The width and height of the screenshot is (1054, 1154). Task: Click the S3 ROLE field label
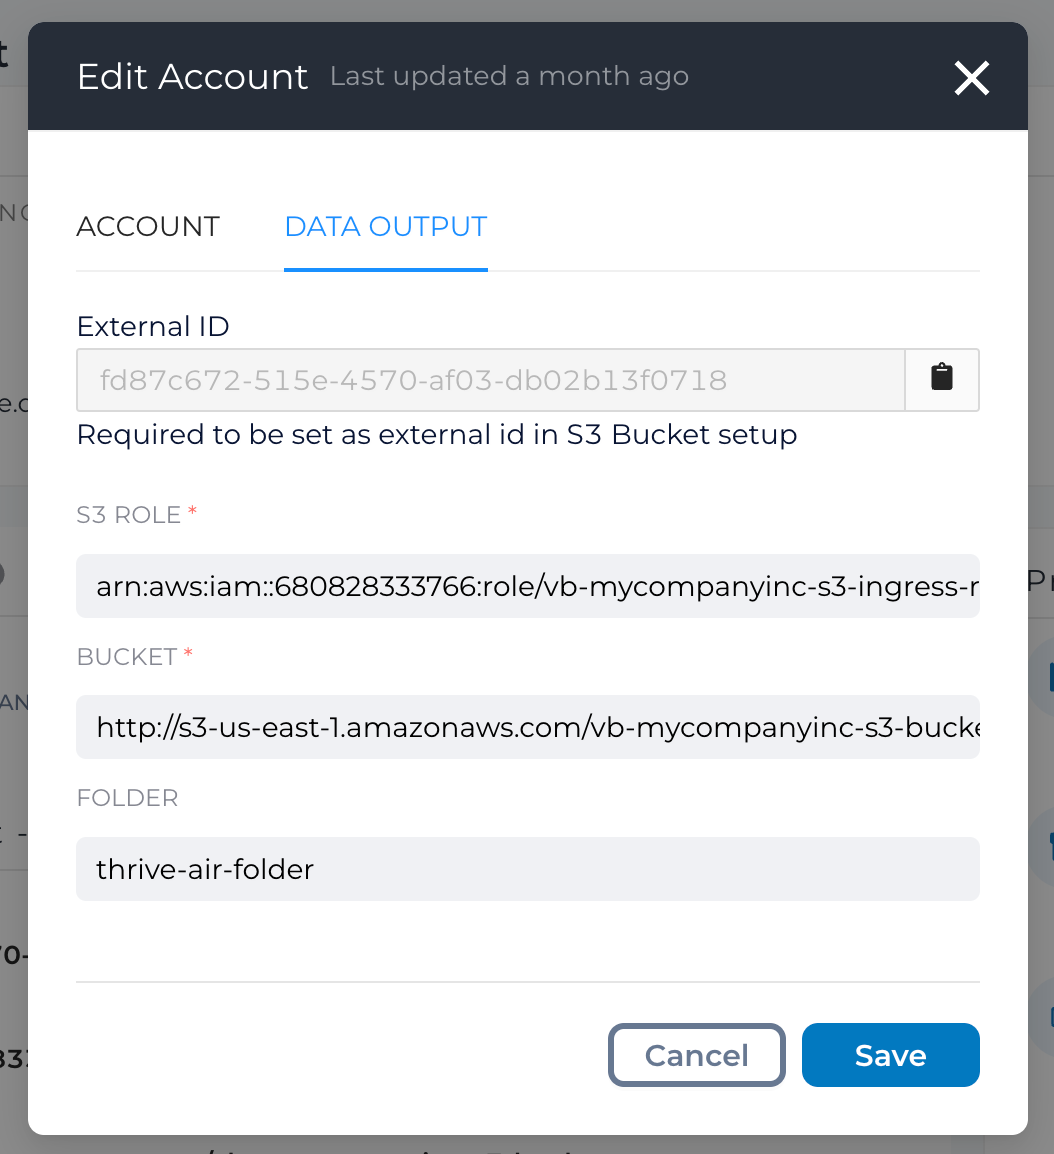point(129,514)
